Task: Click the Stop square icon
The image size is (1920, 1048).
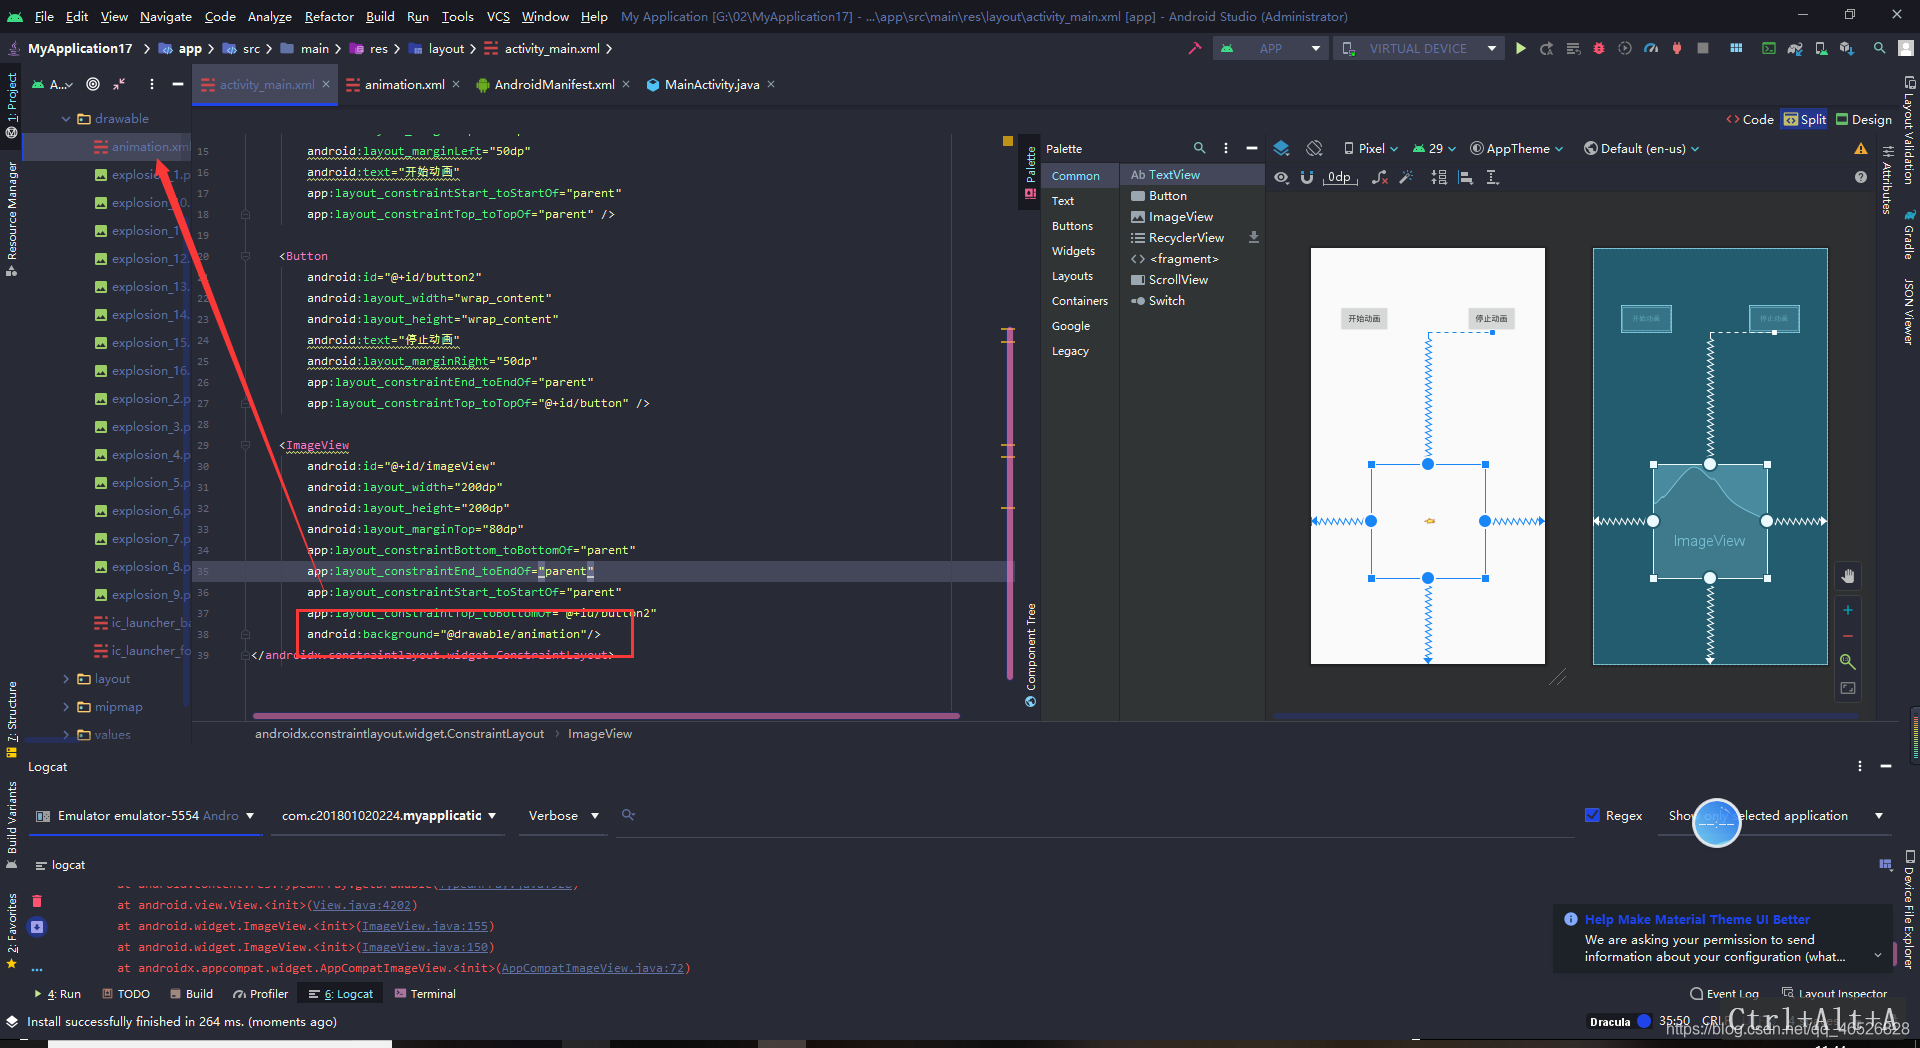Action: pyautogui.click(x=1703, y=48)
